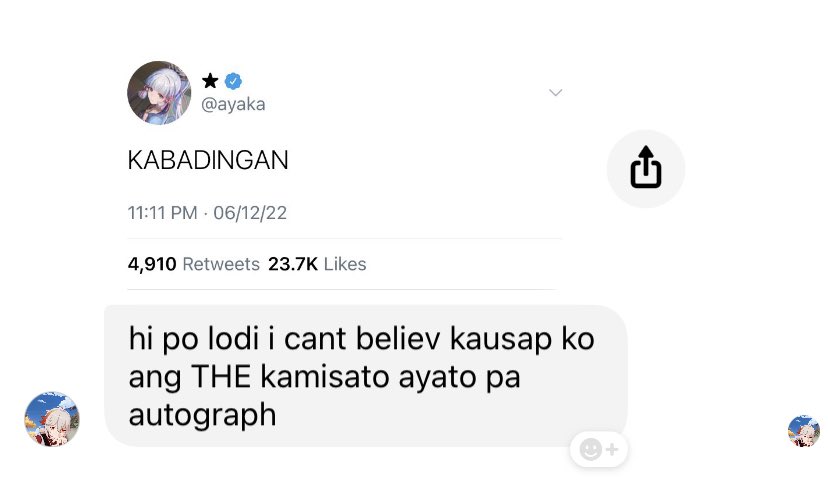Screen dimensions: 828x484
Task: View the small seen-receipt avatar
Action: (804, 431)
